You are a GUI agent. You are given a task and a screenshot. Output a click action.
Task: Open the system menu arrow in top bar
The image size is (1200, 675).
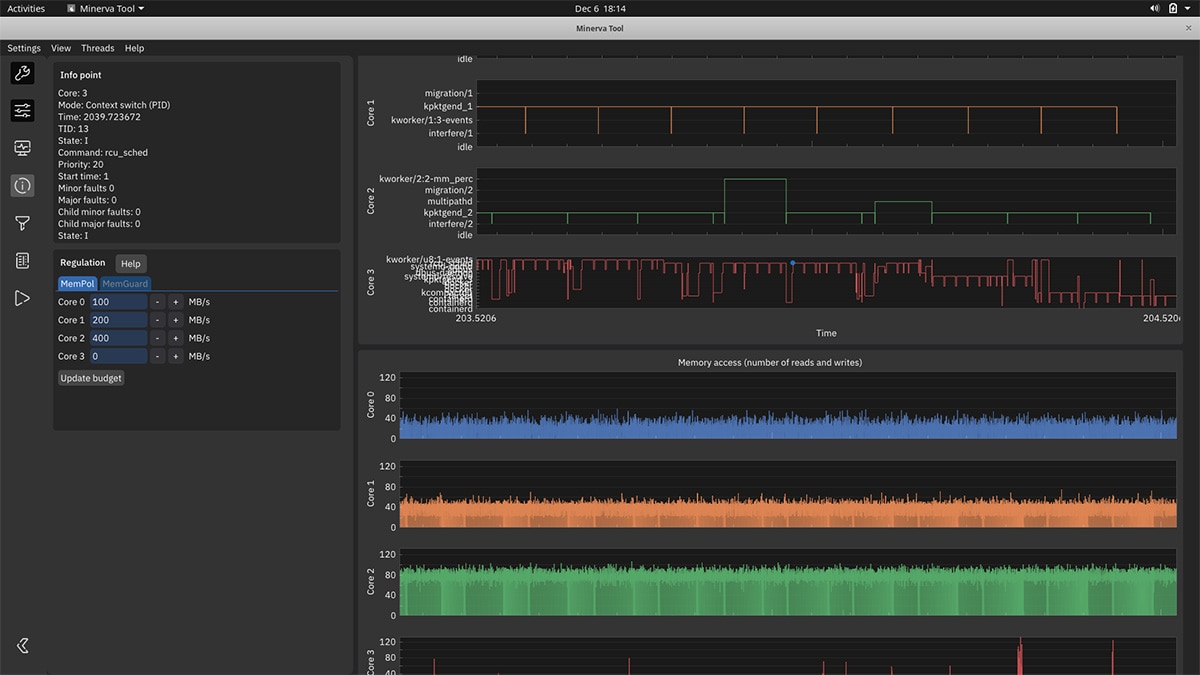[1189, 8]
